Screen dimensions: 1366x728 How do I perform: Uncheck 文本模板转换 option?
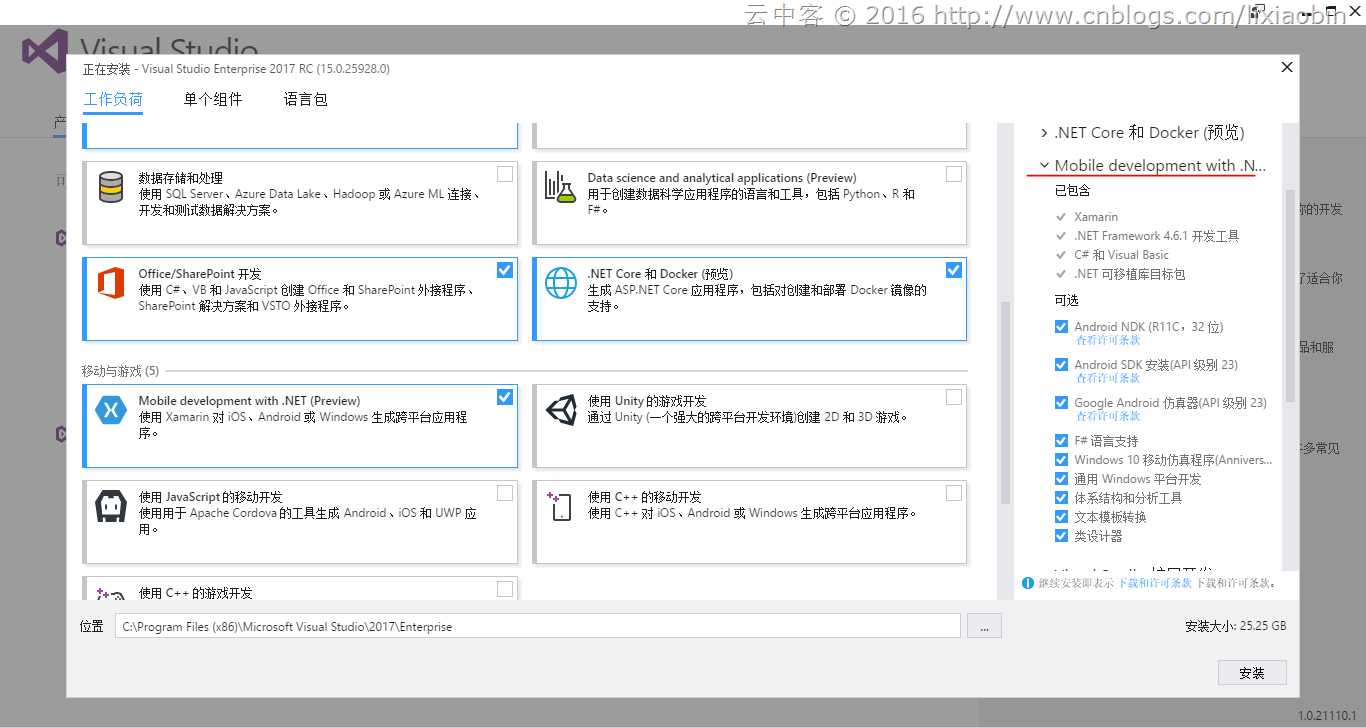click(1061, 517)
